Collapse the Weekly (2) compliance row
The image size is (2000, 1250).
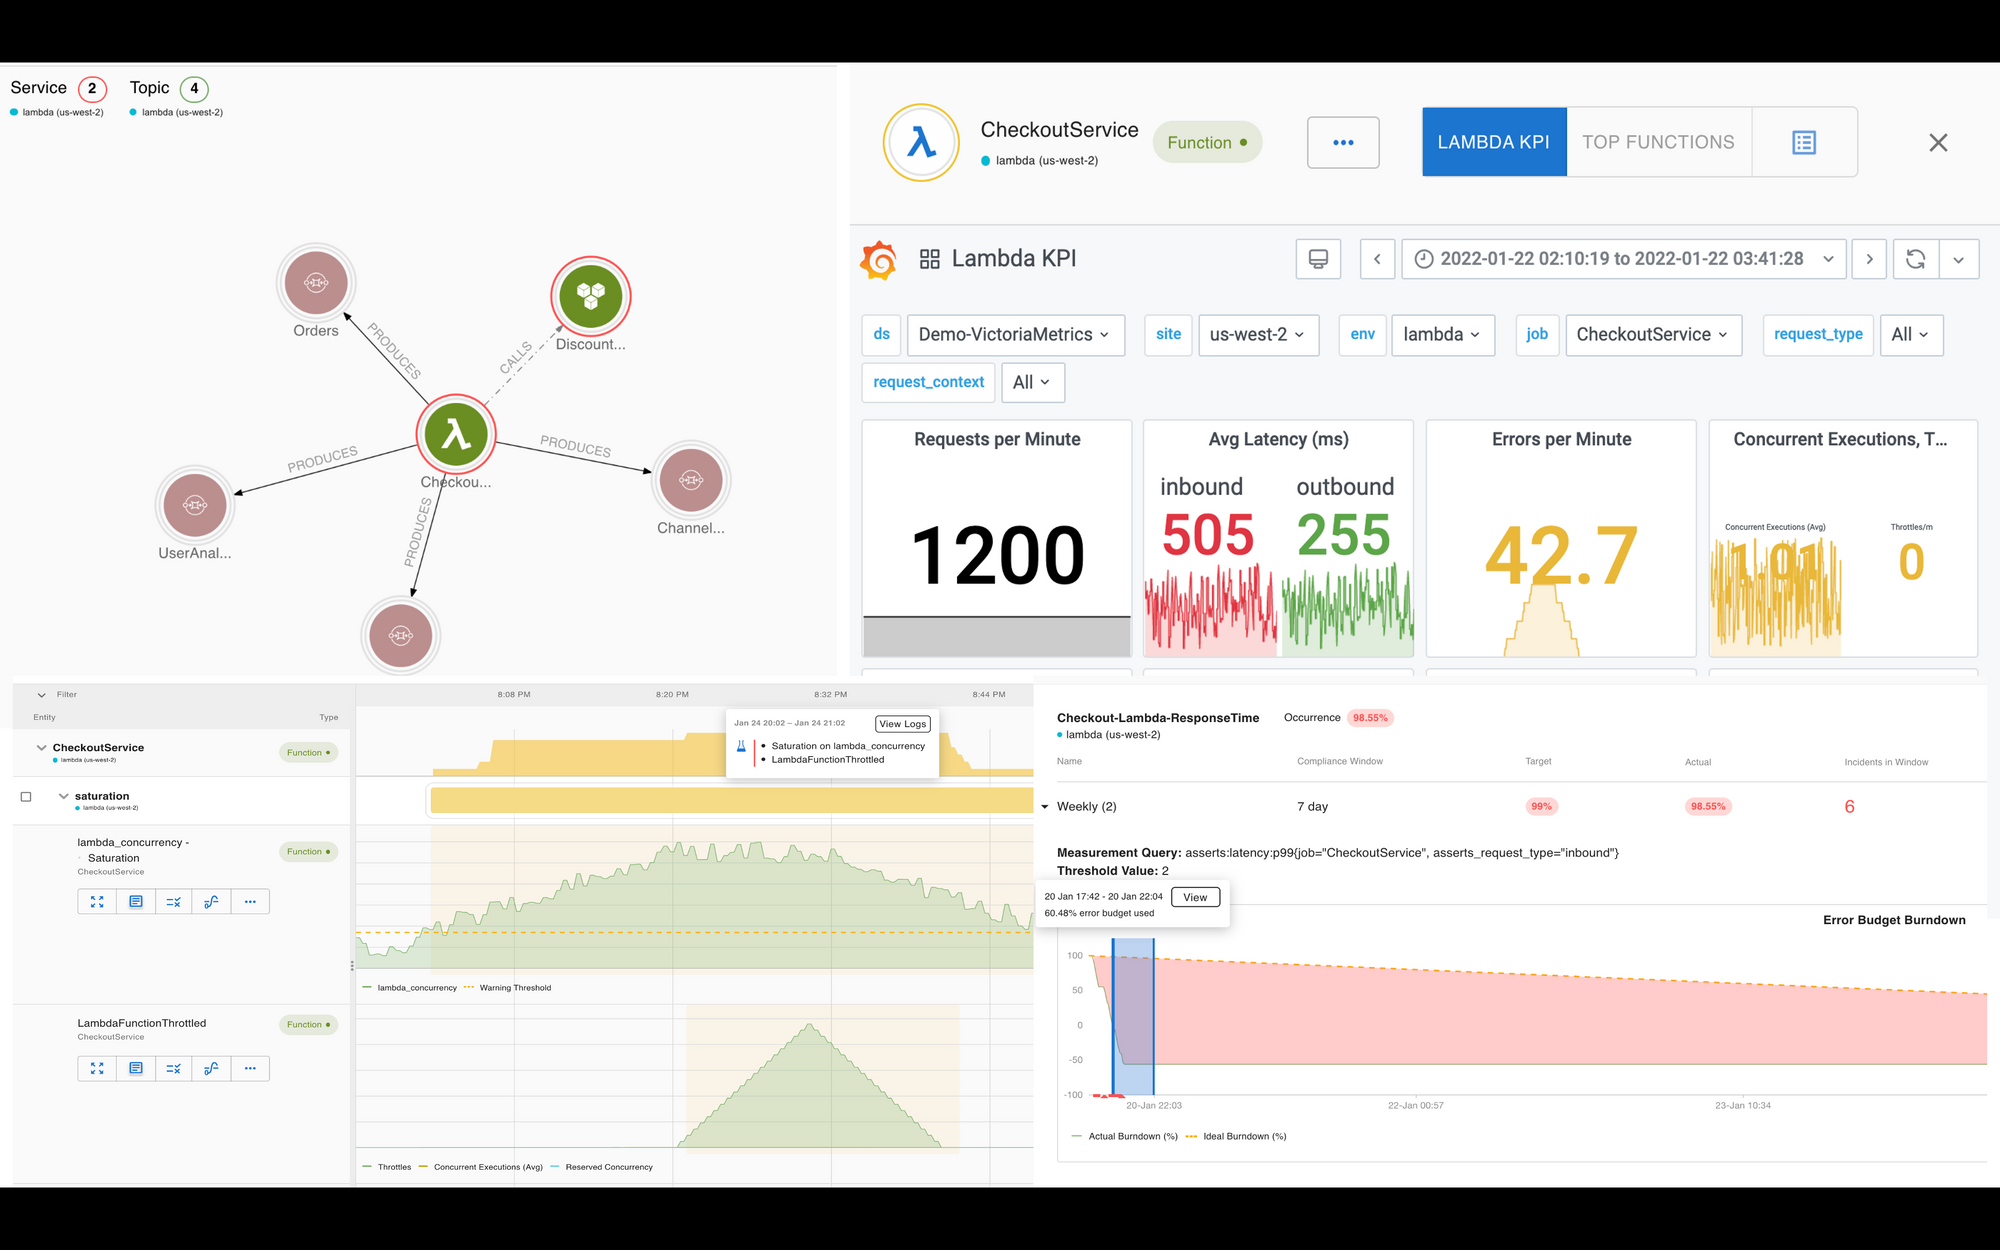(x=1046, y=806)
